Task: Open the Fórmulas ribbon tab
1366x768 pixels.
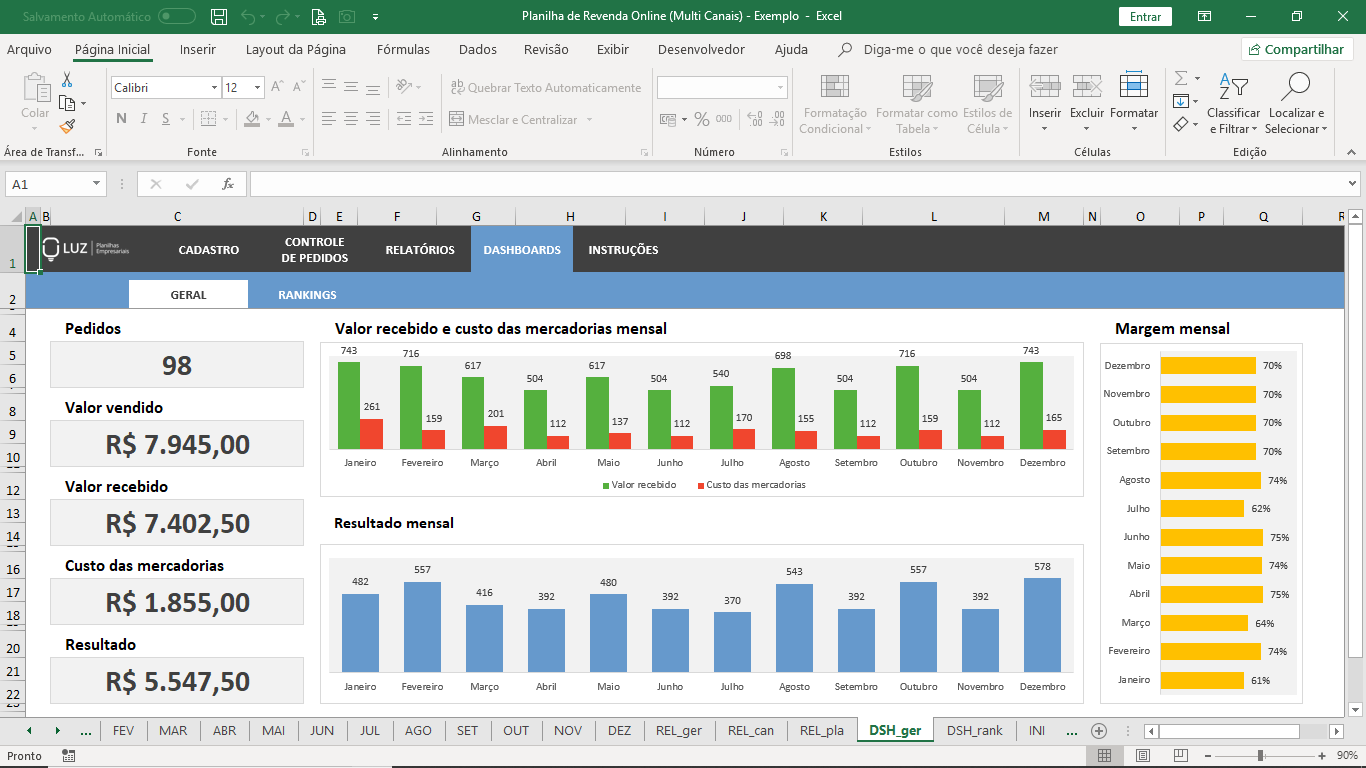Action: tap(403, 49)
